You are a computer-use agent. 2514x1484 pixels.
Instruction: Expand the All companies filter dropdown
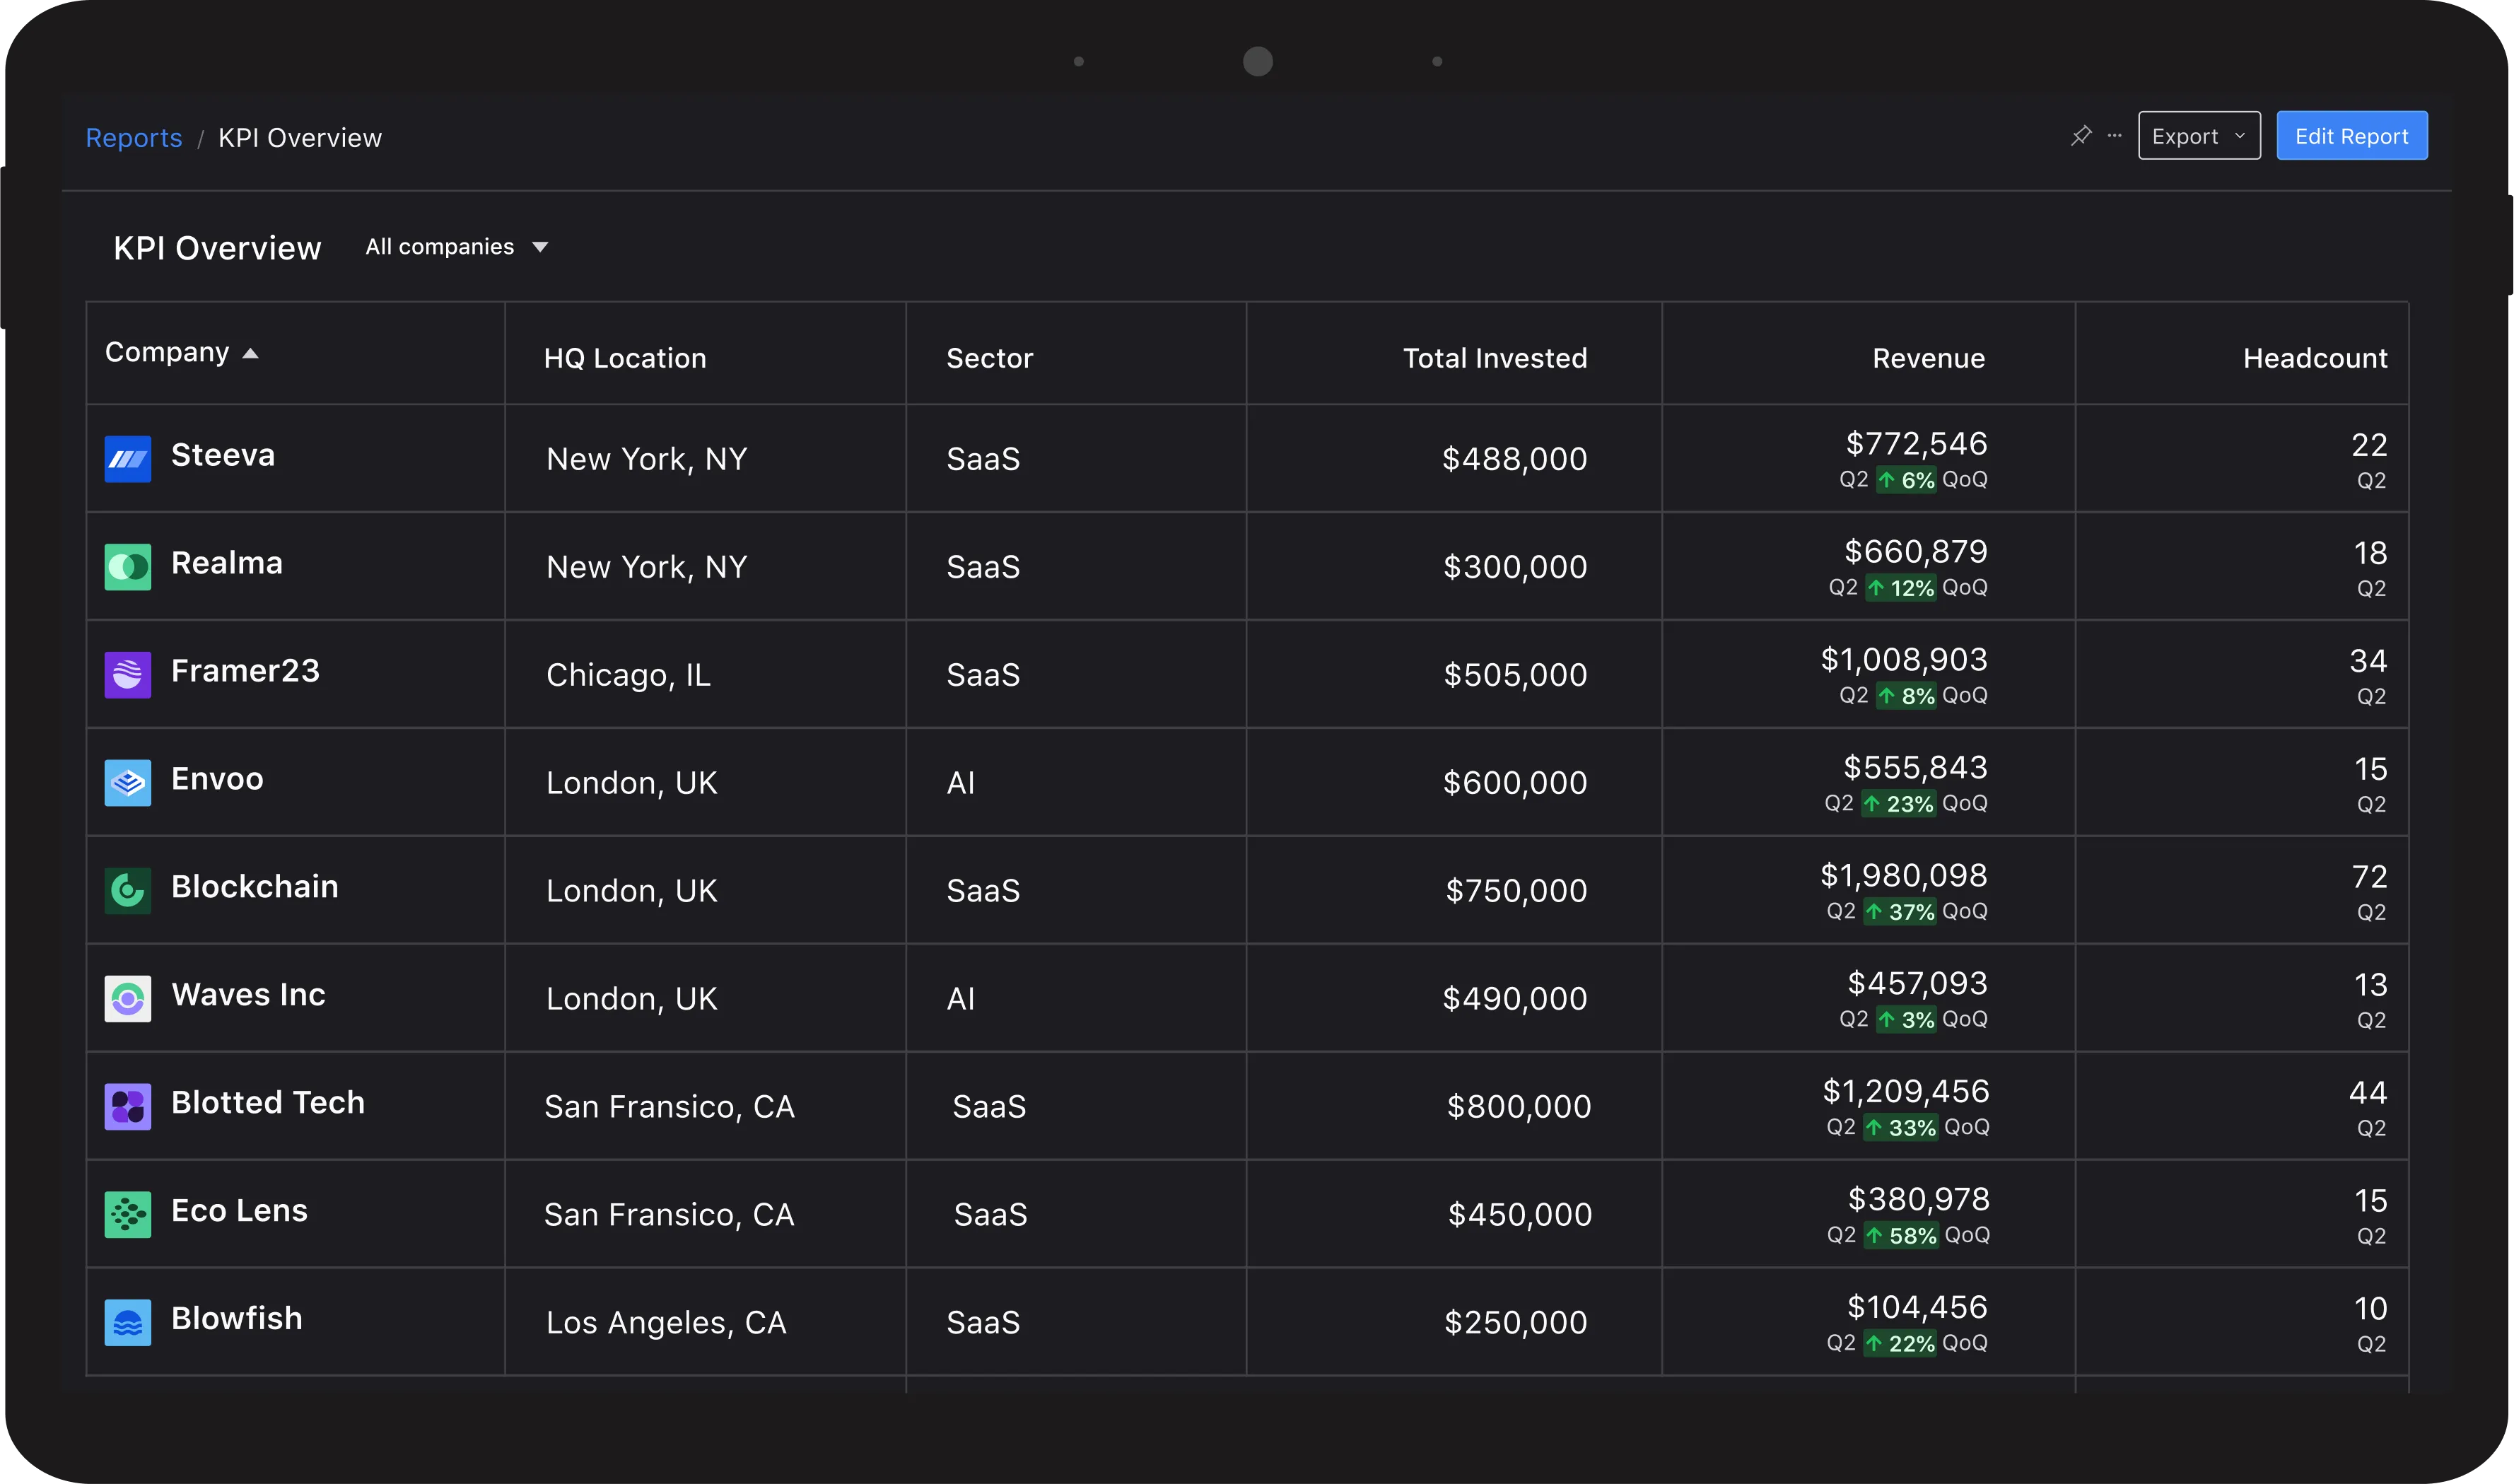[x=456, y=247]
